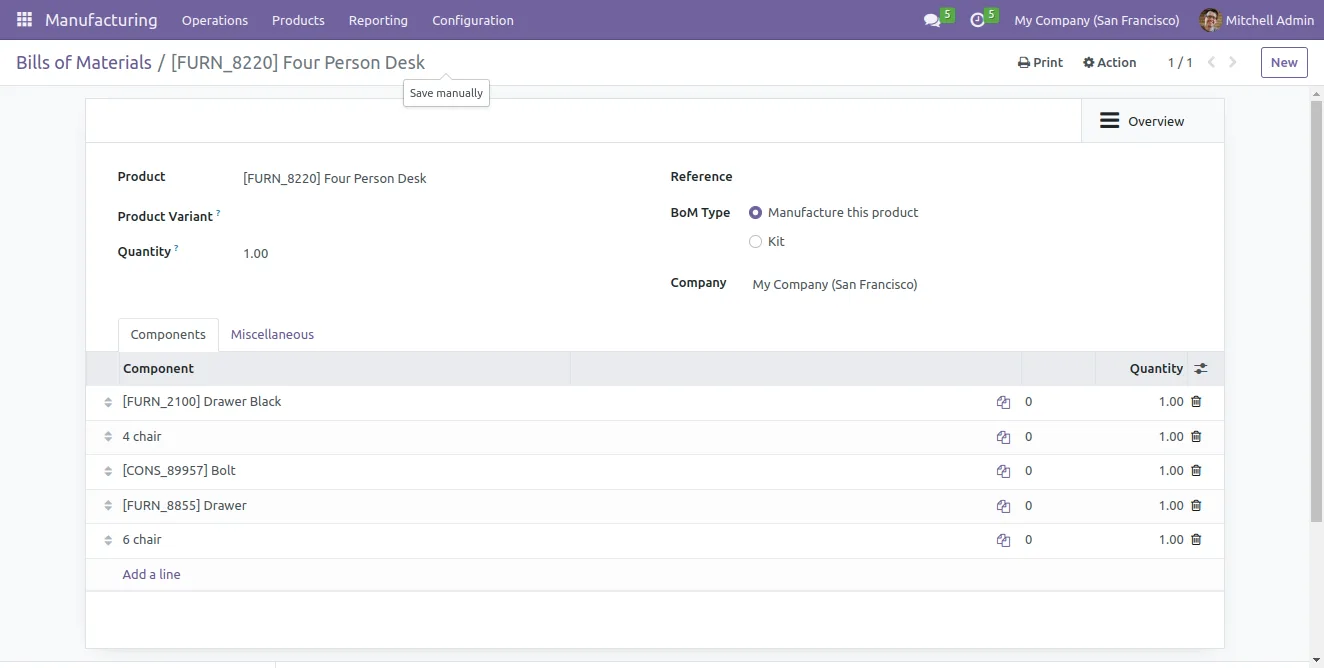Open the apps grid menu icon
This screenshot has height=668, width=1324.
click(24, 20)
